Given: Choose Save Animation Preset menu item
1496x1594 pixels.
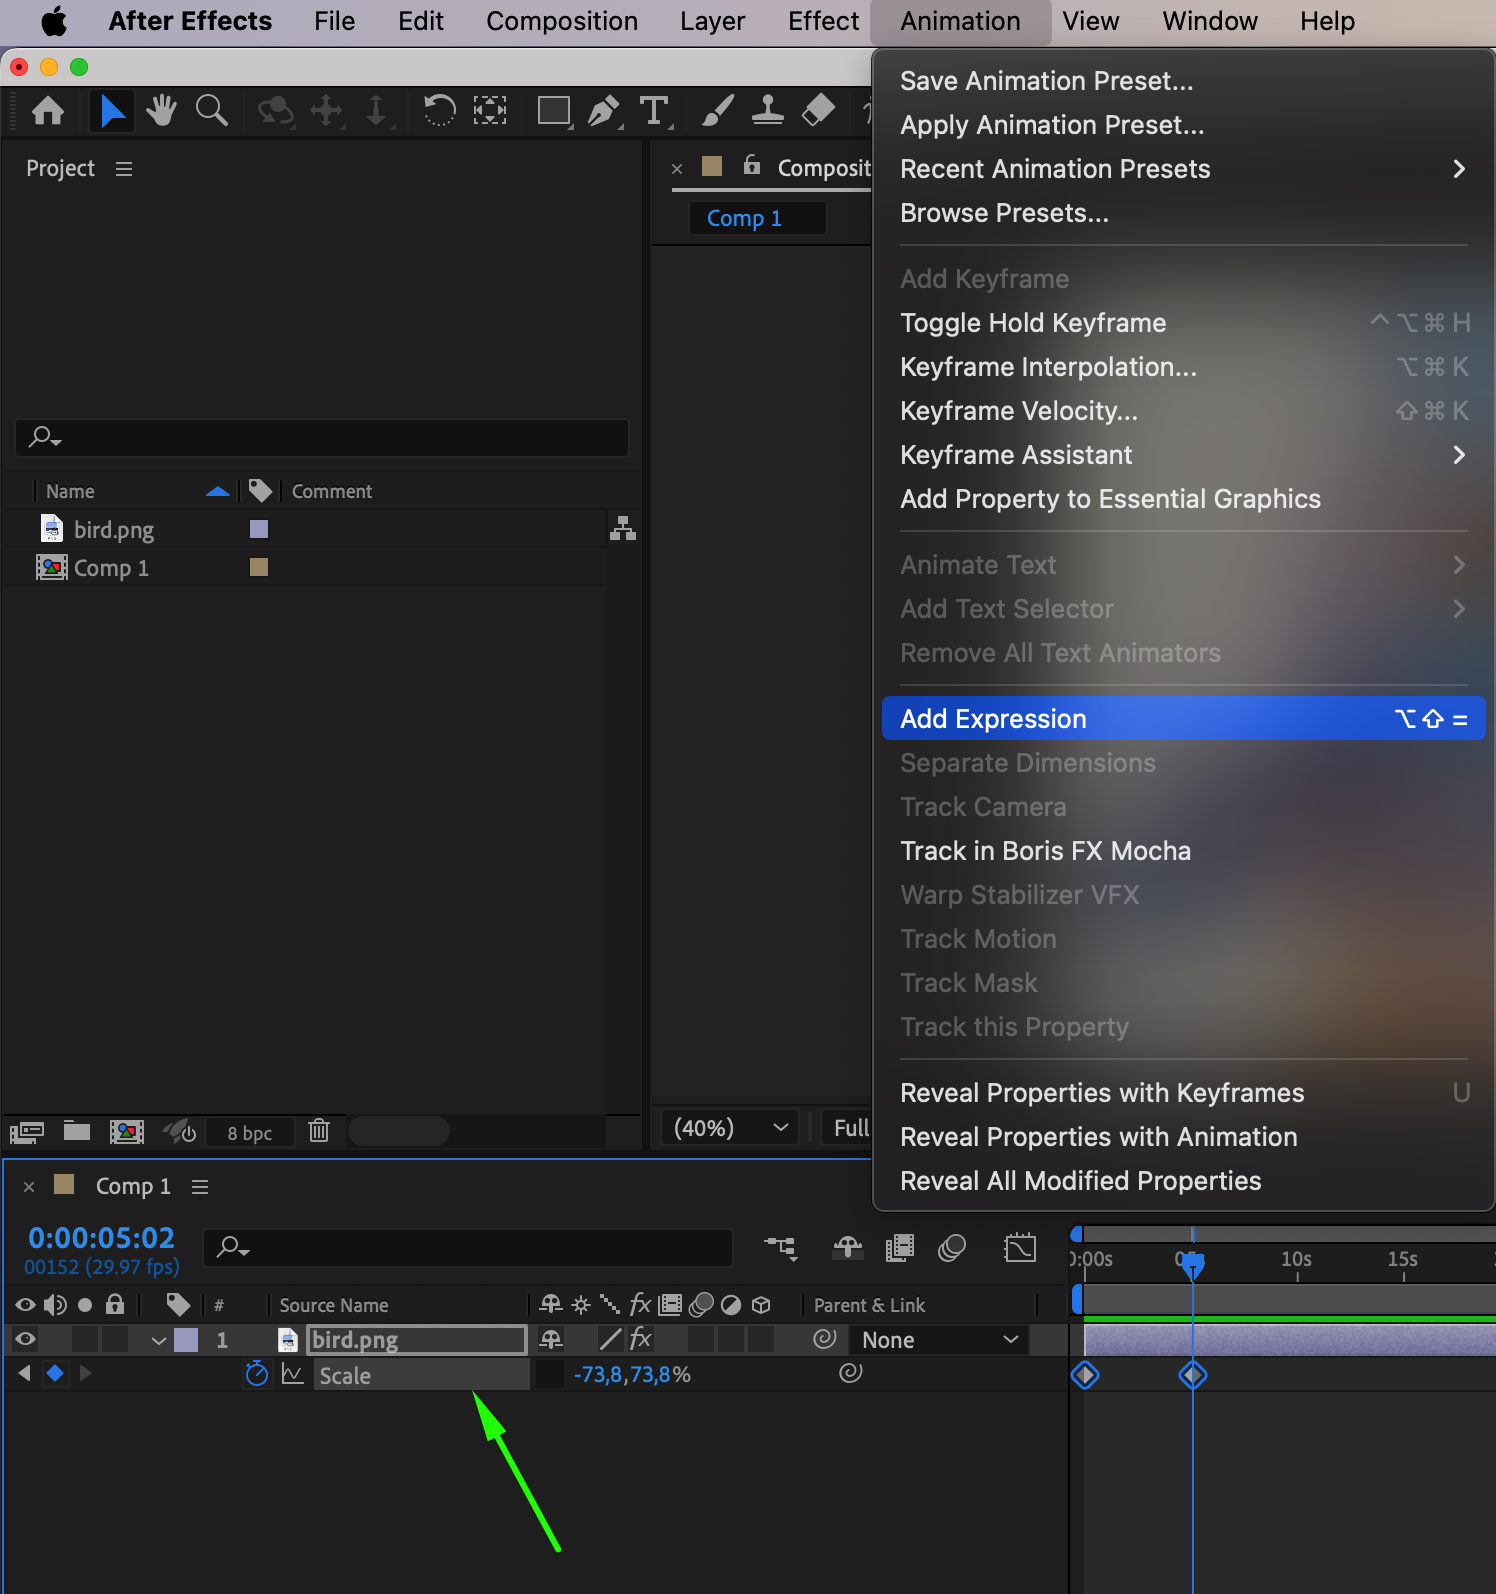Looking at the screenshot, I should click(x=1183, y=81).
